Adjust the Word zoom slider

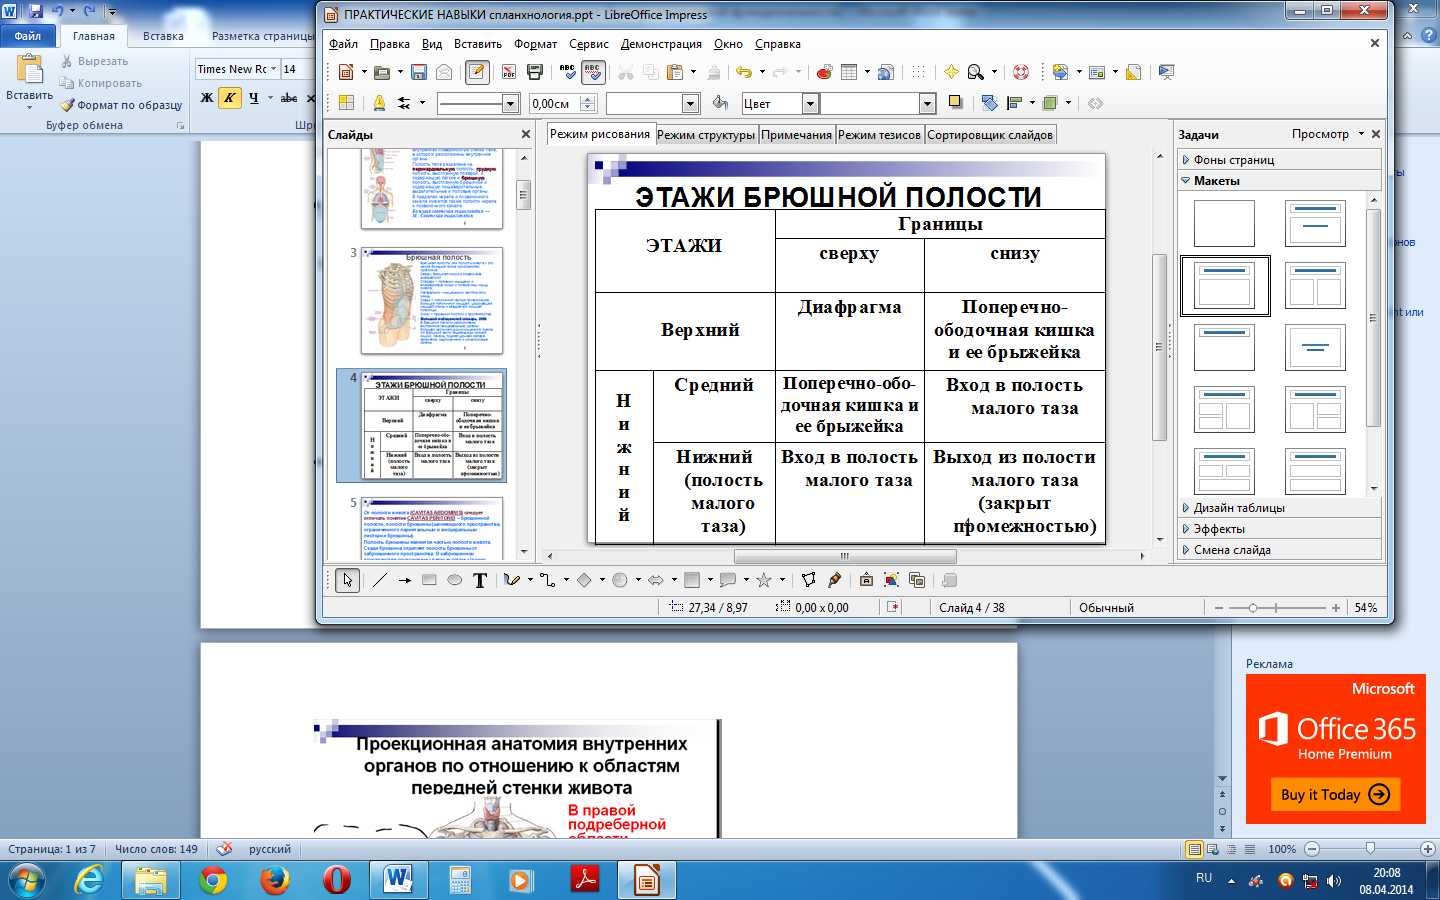coord(1369,849)
